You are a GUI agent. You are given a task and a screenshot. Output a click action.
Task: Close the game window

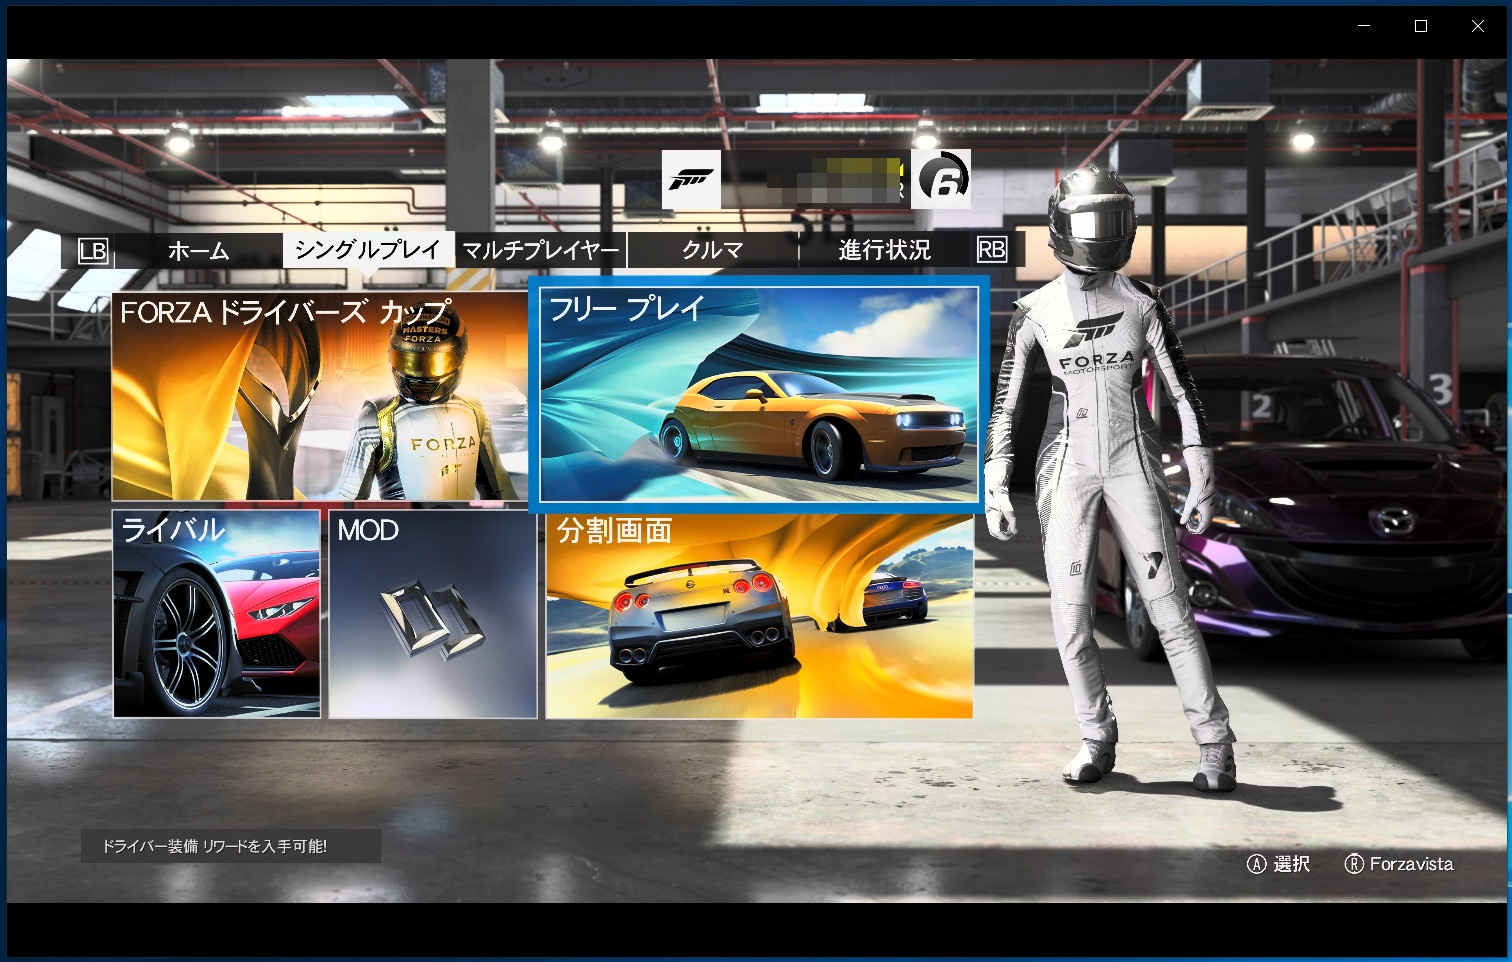1478,26
